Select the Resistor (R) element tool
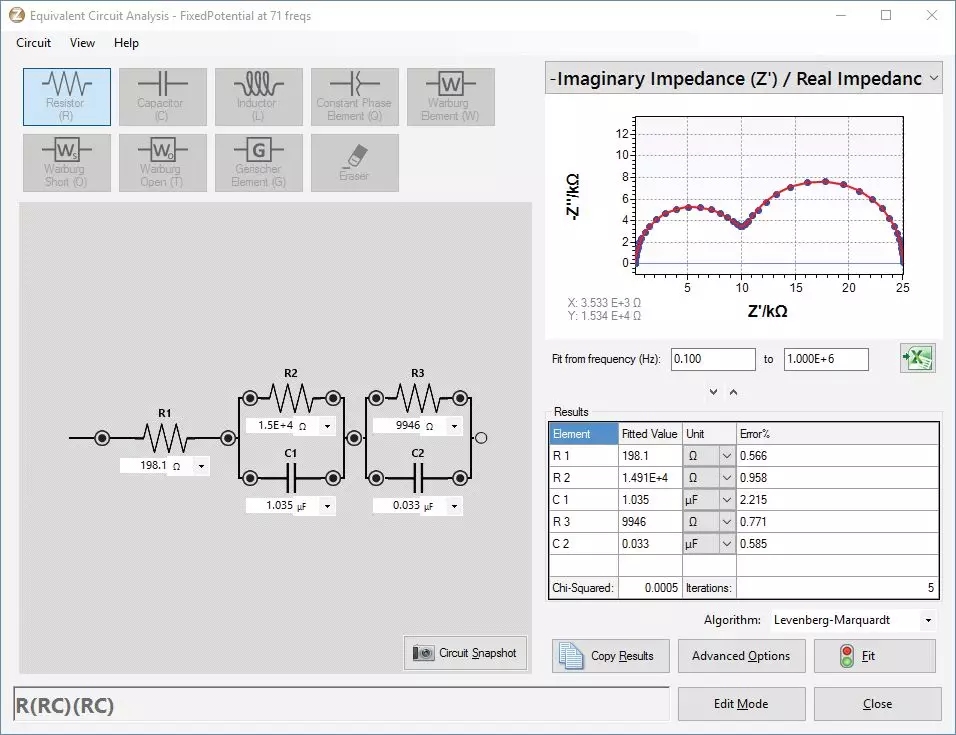The height and width of the screenshot is (735, 956). (x=66, y=97)
